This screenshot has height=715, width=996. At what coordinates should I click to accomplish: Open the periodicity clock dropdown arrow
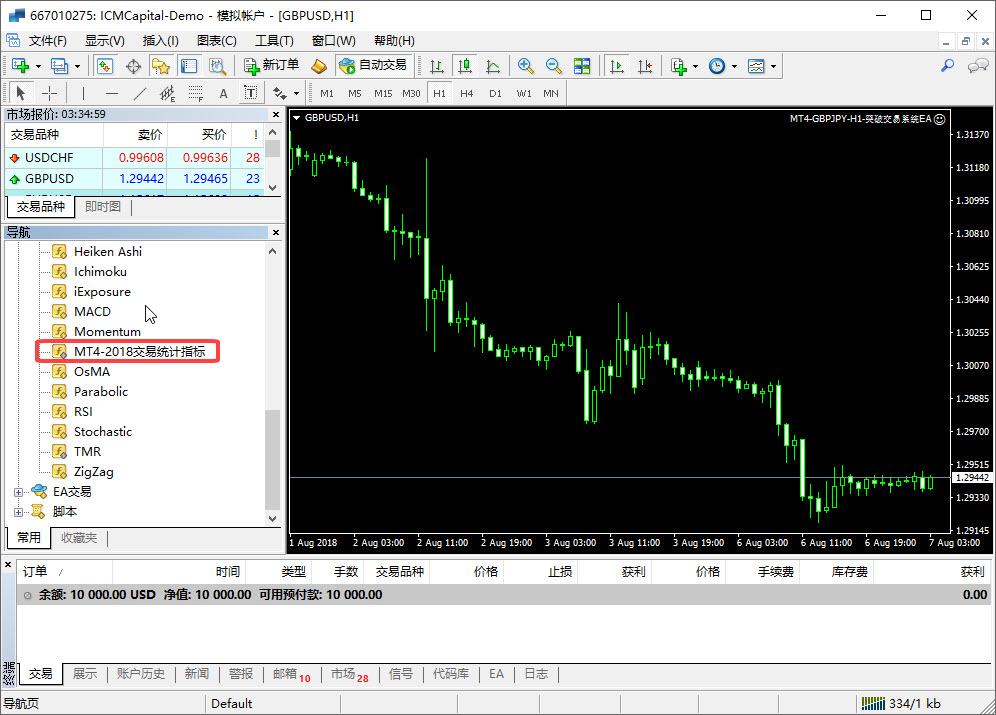pos(735,67)
